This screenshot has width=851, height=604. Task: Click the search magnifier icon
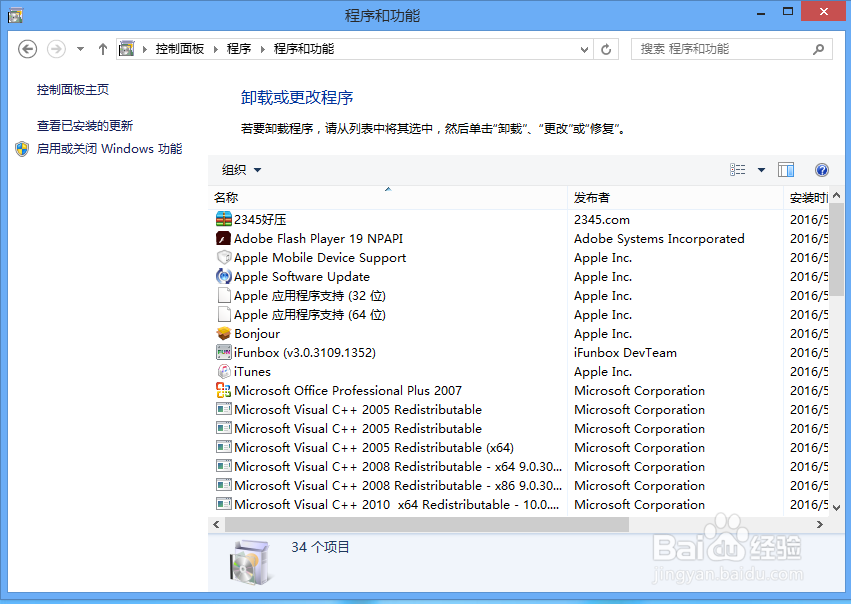point(818,49)
